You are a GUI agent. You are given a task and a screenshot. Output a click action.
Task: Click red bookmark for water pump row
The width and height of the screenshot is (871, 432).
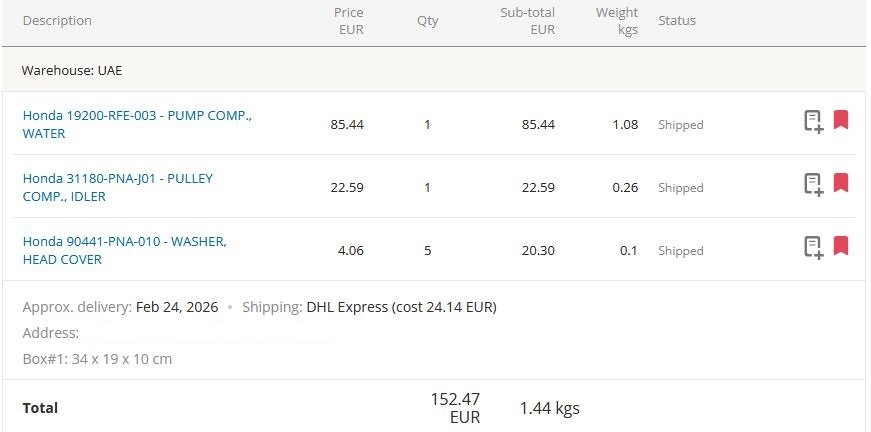pyautogui.click(x=841, y=120)
